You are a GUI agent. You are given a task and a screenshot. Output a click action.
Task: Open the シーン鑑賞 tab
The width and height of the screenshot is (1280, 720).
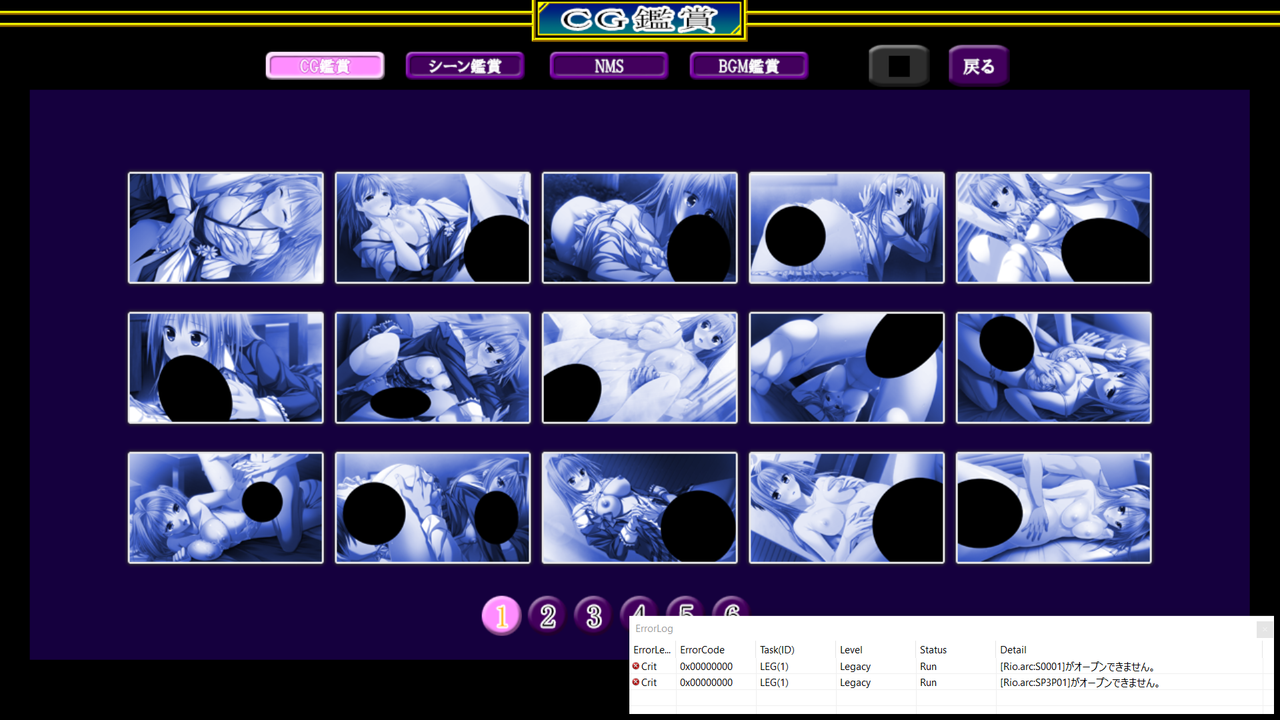coord(465,66)
